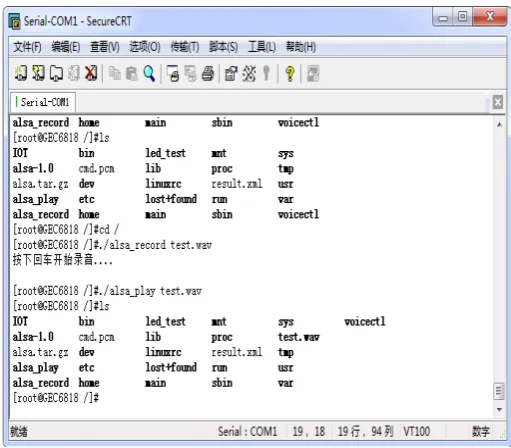The image size is (511, 448).
Task: Click the Copy toolbar icon
Action: (115, 73)
